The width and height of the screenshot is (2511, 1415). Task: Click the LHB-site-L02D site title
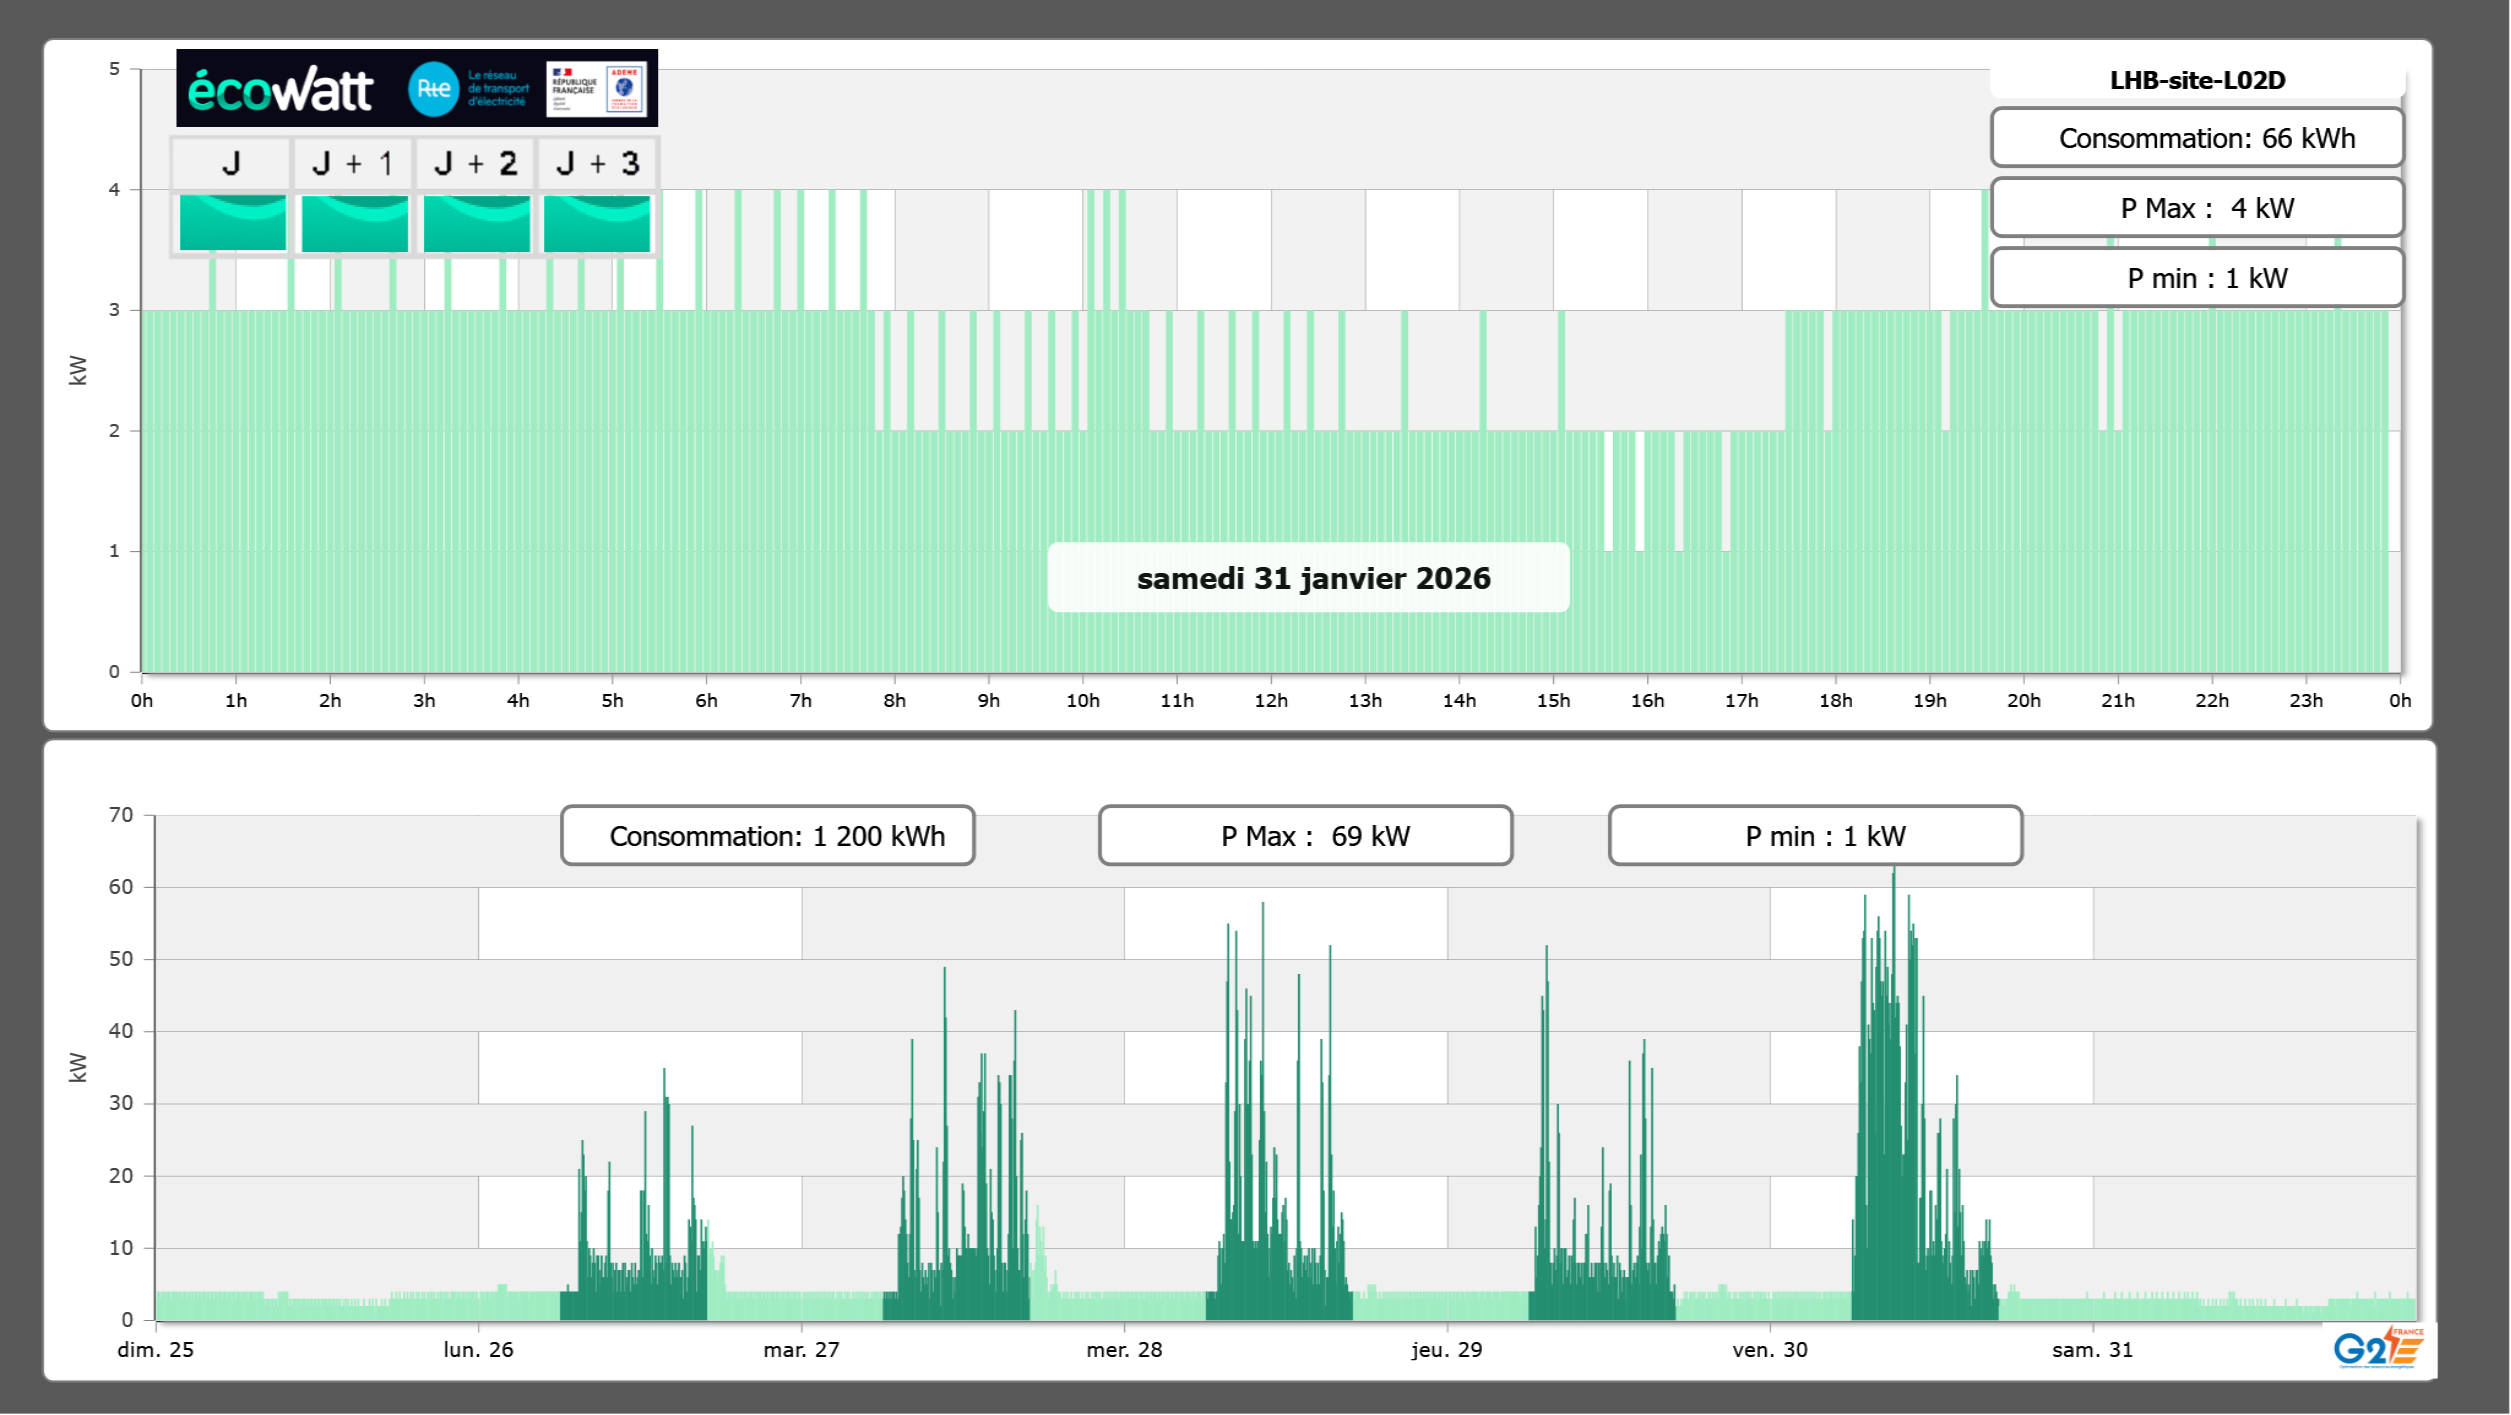[2197, 80]
